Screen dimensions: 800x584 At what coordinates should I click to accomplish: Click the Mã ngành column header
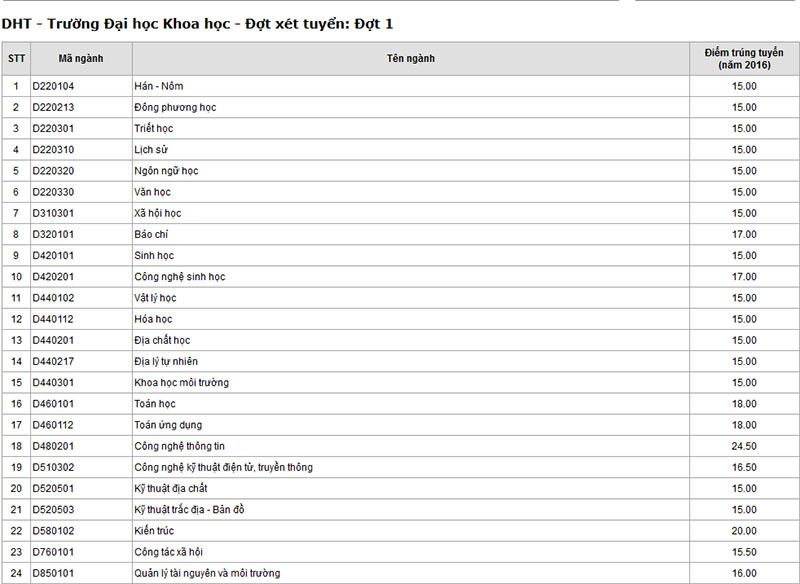(x=80, y=58)
